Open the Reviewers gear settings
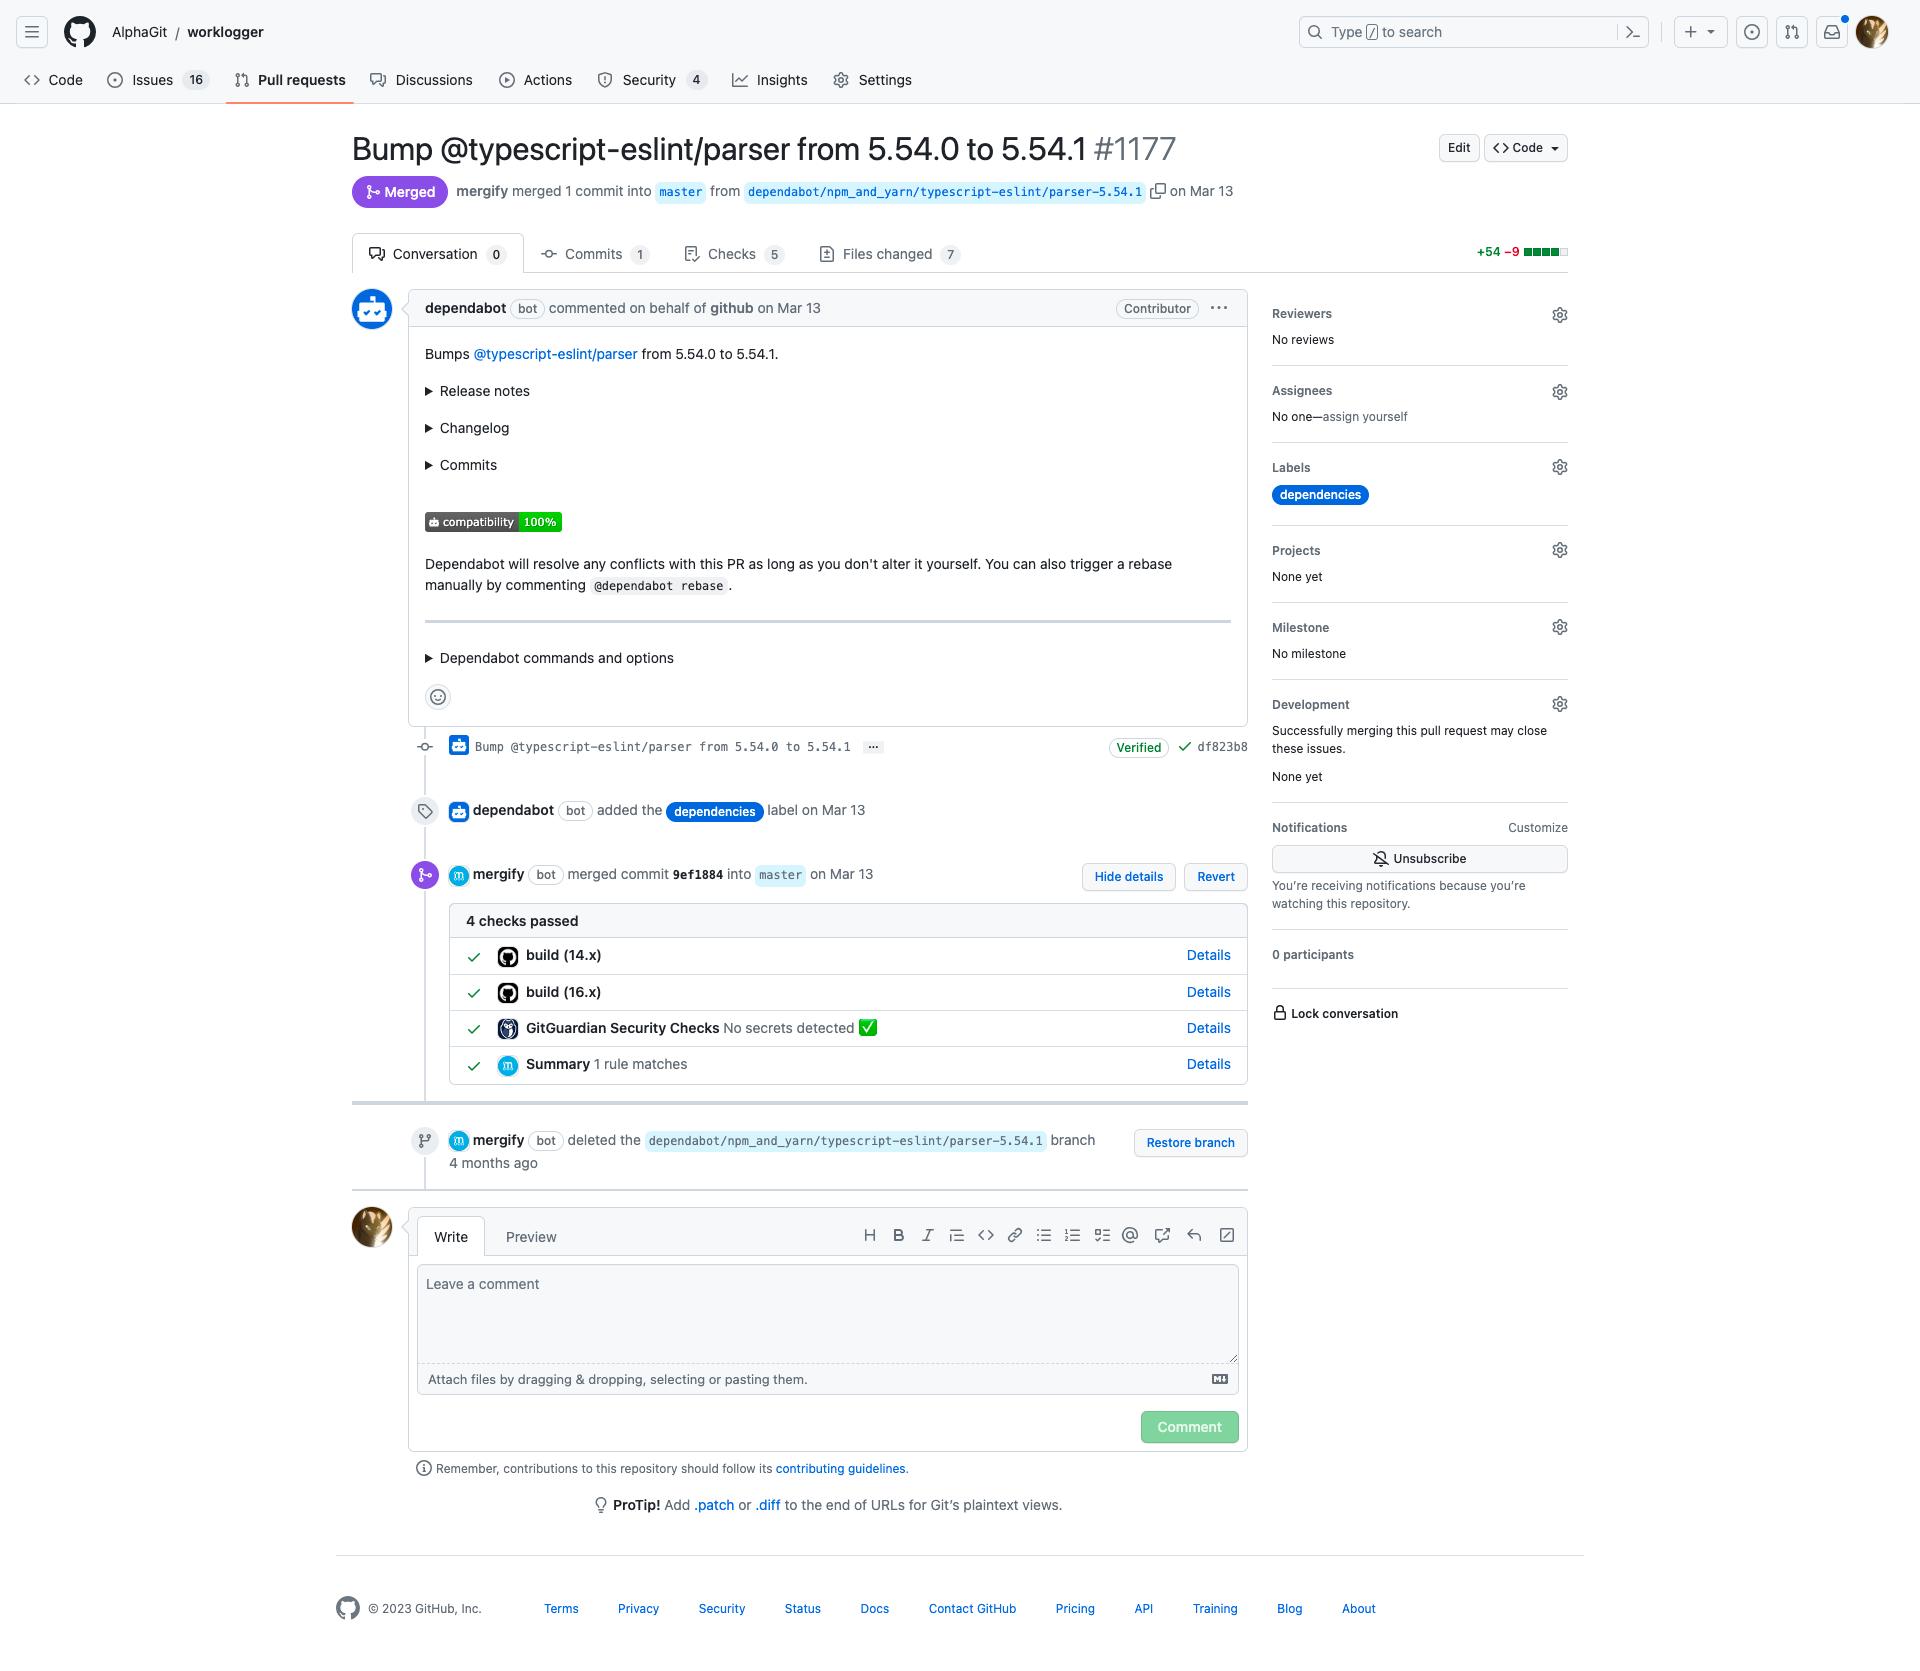The height and width of the screenshot is (1671, 1920). click(x=1559, y=315)
